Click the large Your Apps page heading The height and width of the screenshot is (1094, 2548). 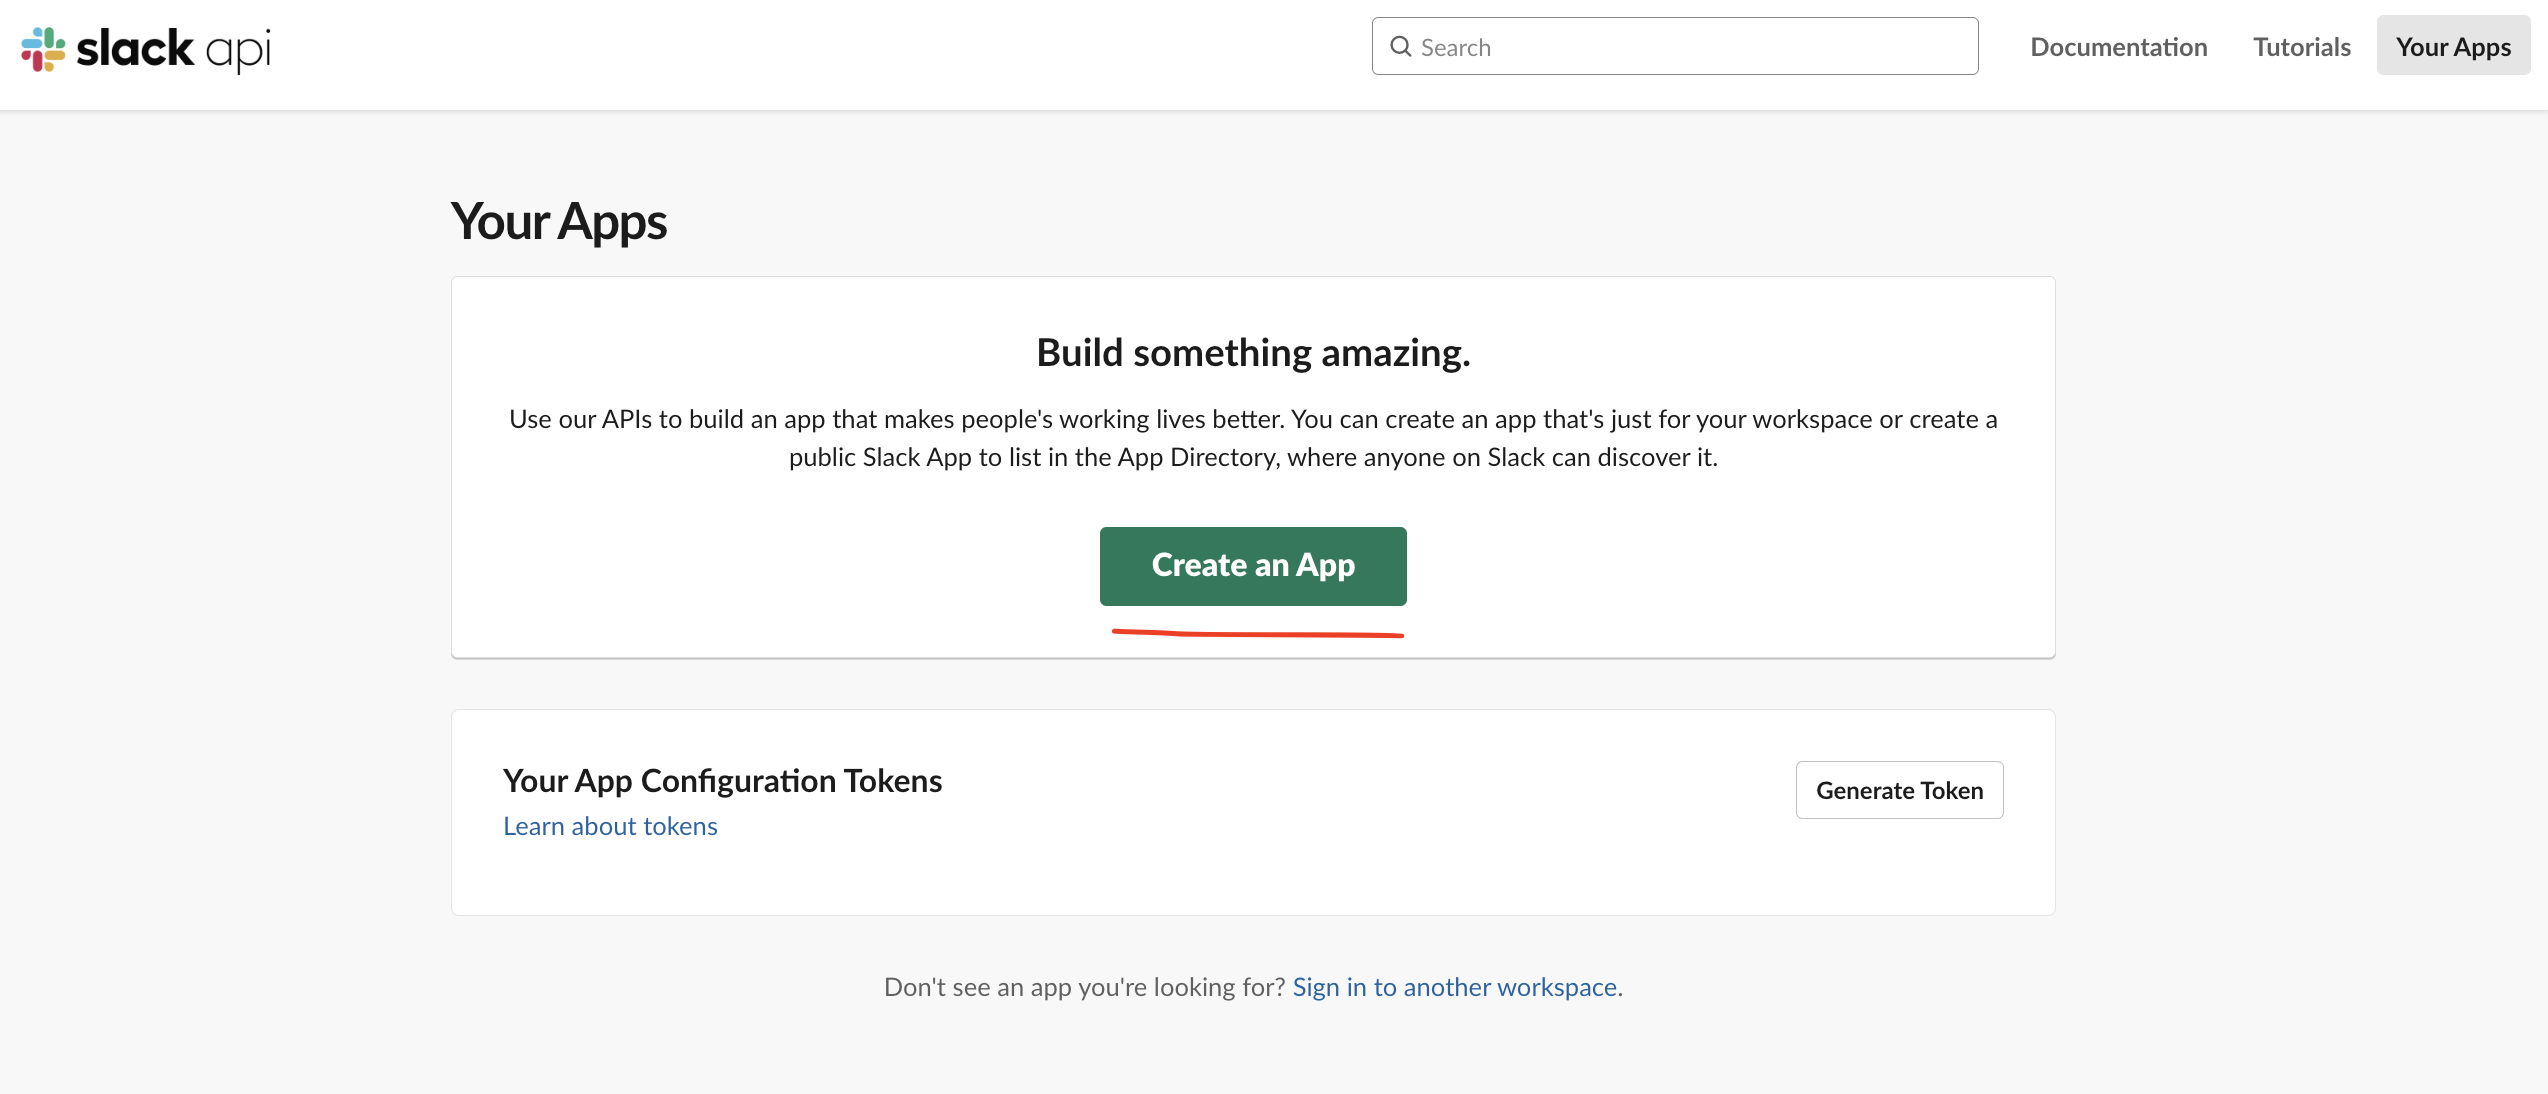pyautogui.click(x=558, y=221)
